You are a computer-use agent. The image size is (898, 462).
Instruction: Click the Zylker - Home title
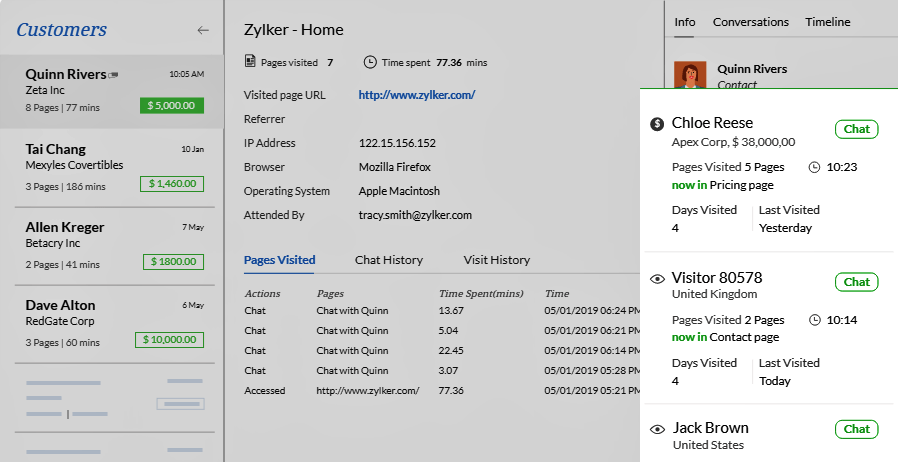pos(293,30)
